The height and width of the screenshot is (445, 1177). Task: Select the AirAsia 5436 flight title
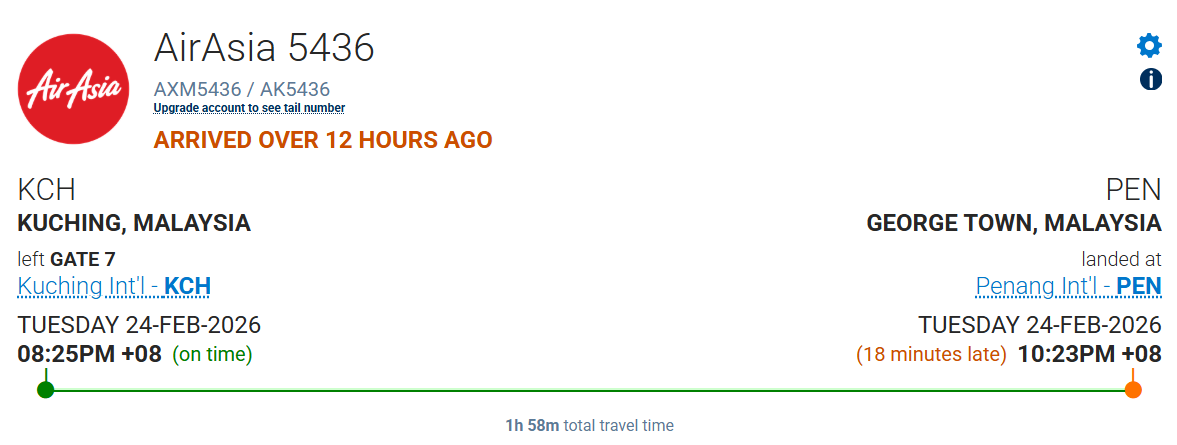pyautogui.click(x=264, y=47)
